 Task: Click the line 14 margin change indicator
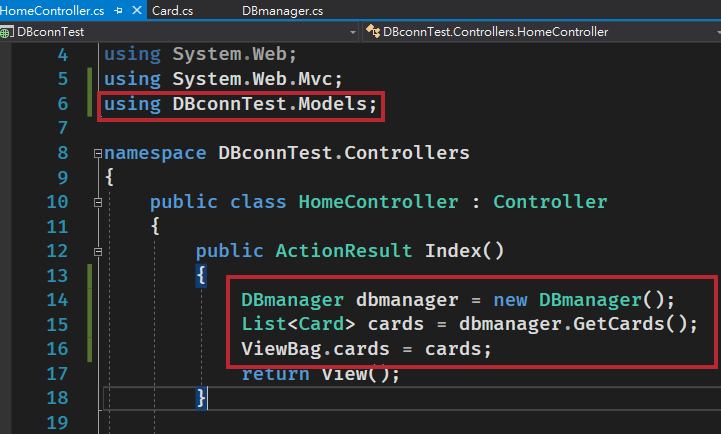coord(90,300)
